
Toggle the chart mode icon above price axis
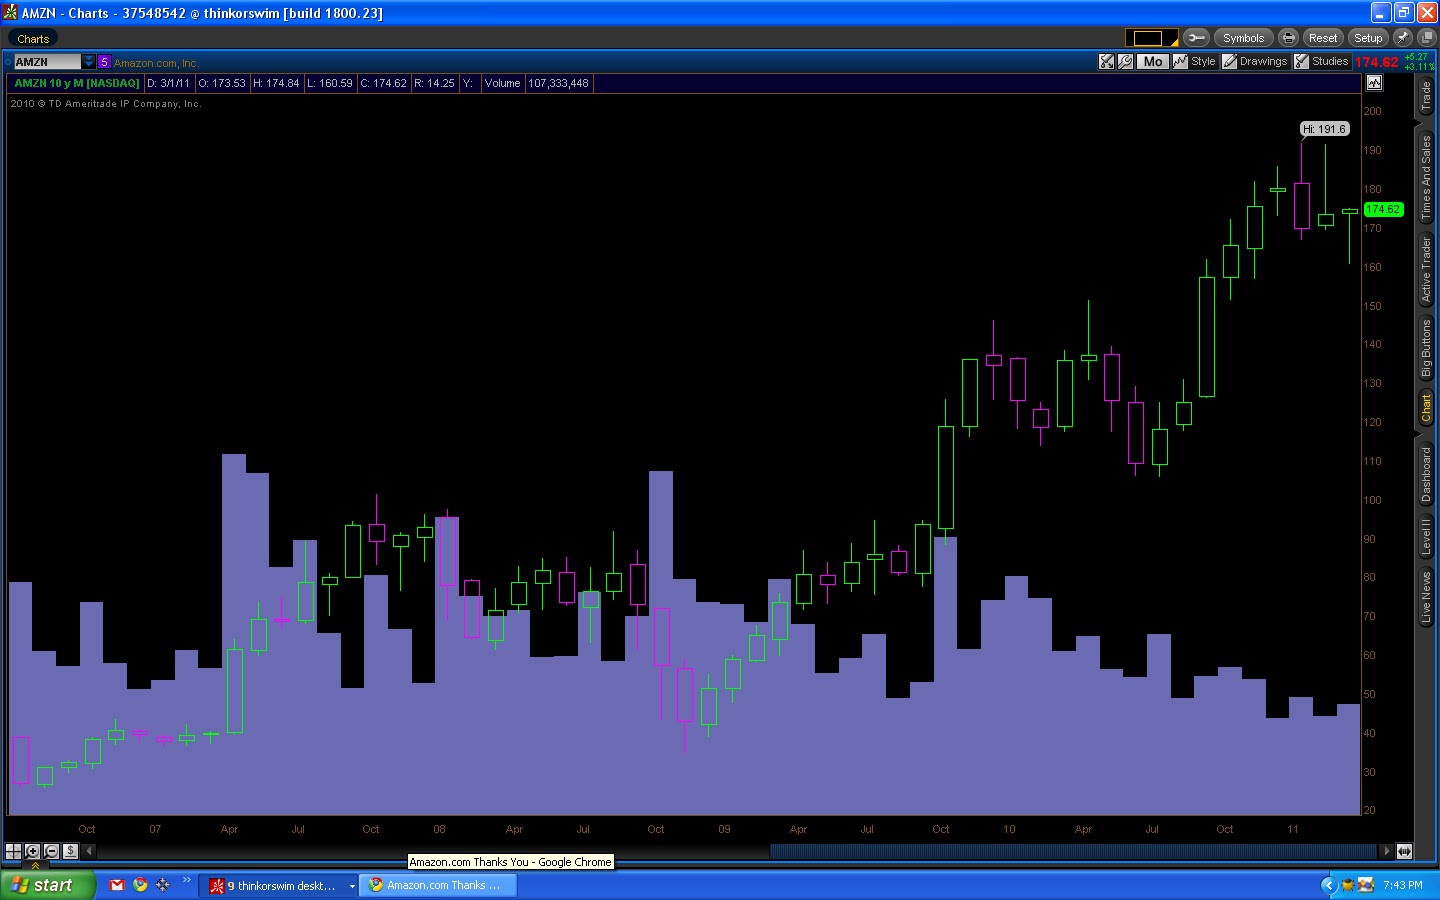[1374, 83]
